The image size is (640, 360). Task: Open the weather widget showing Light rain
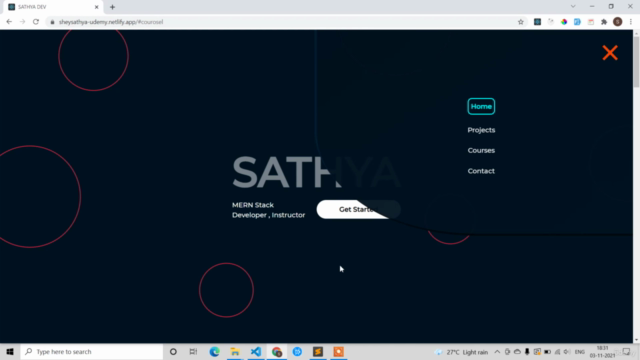point(462,352)
